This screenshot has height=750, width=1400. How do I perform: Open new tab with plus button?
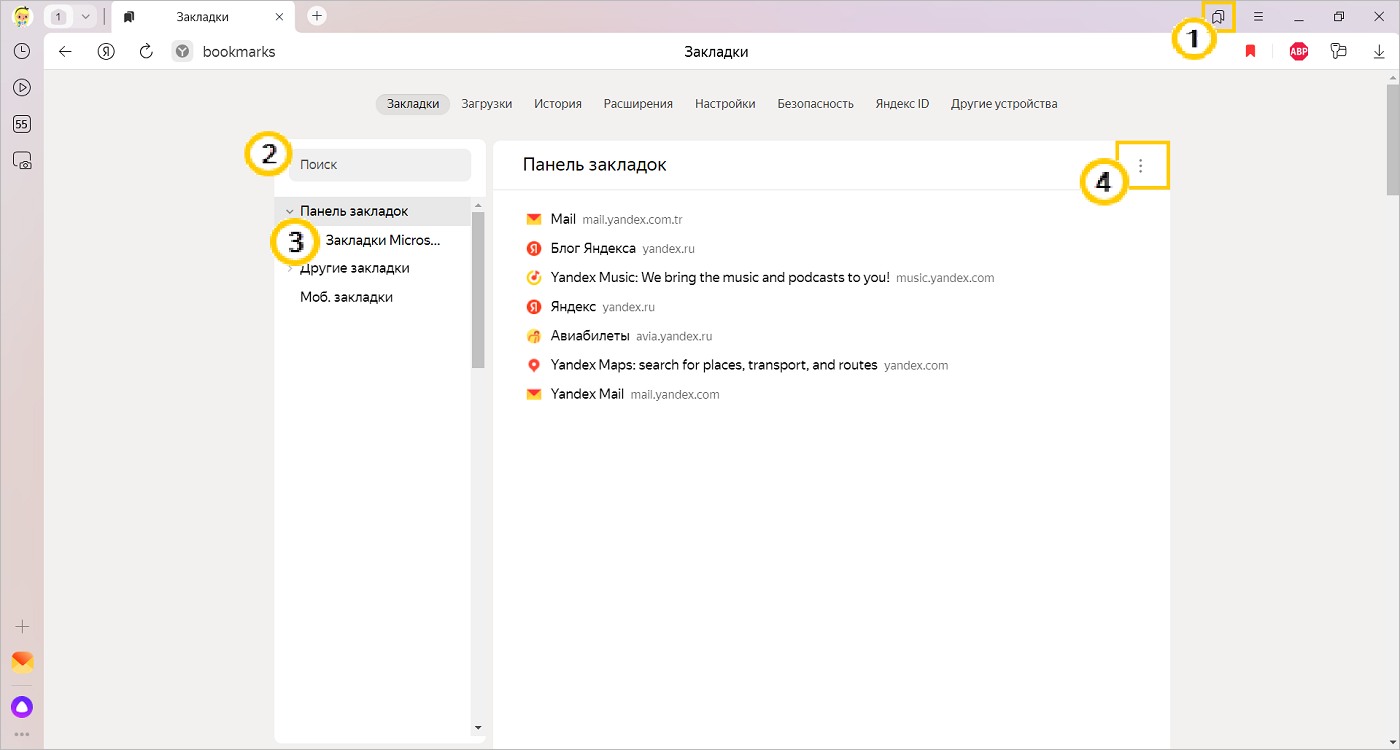(317, 16)
